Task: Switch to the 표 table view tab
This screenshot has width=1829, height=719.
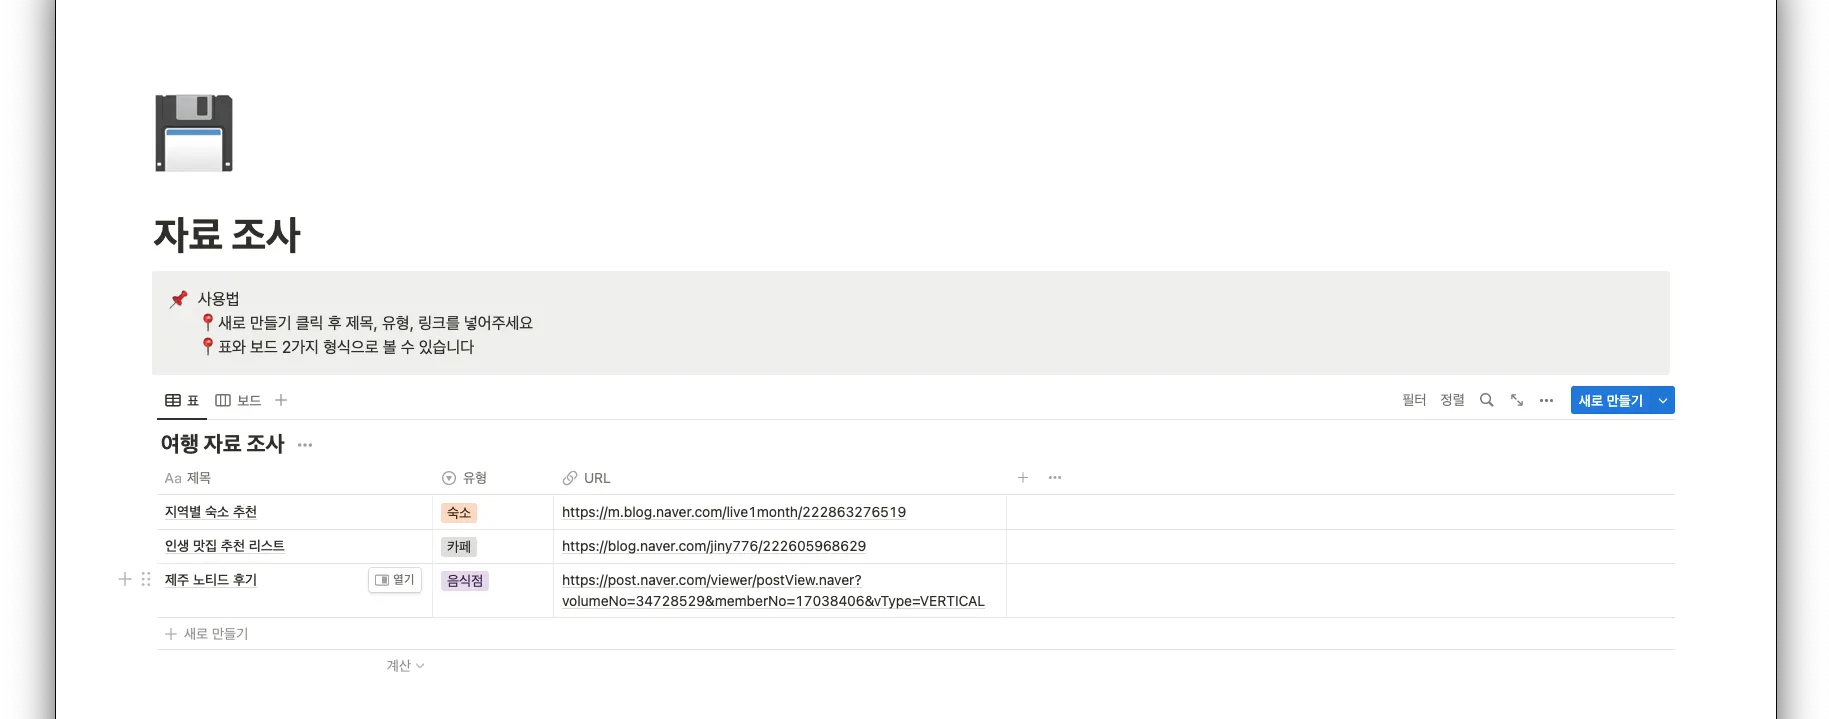Action: 182,400
